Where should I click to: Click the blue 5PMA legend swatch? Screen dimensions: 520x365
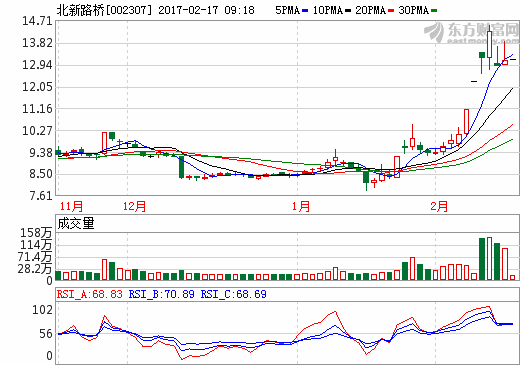pos(305,11)
